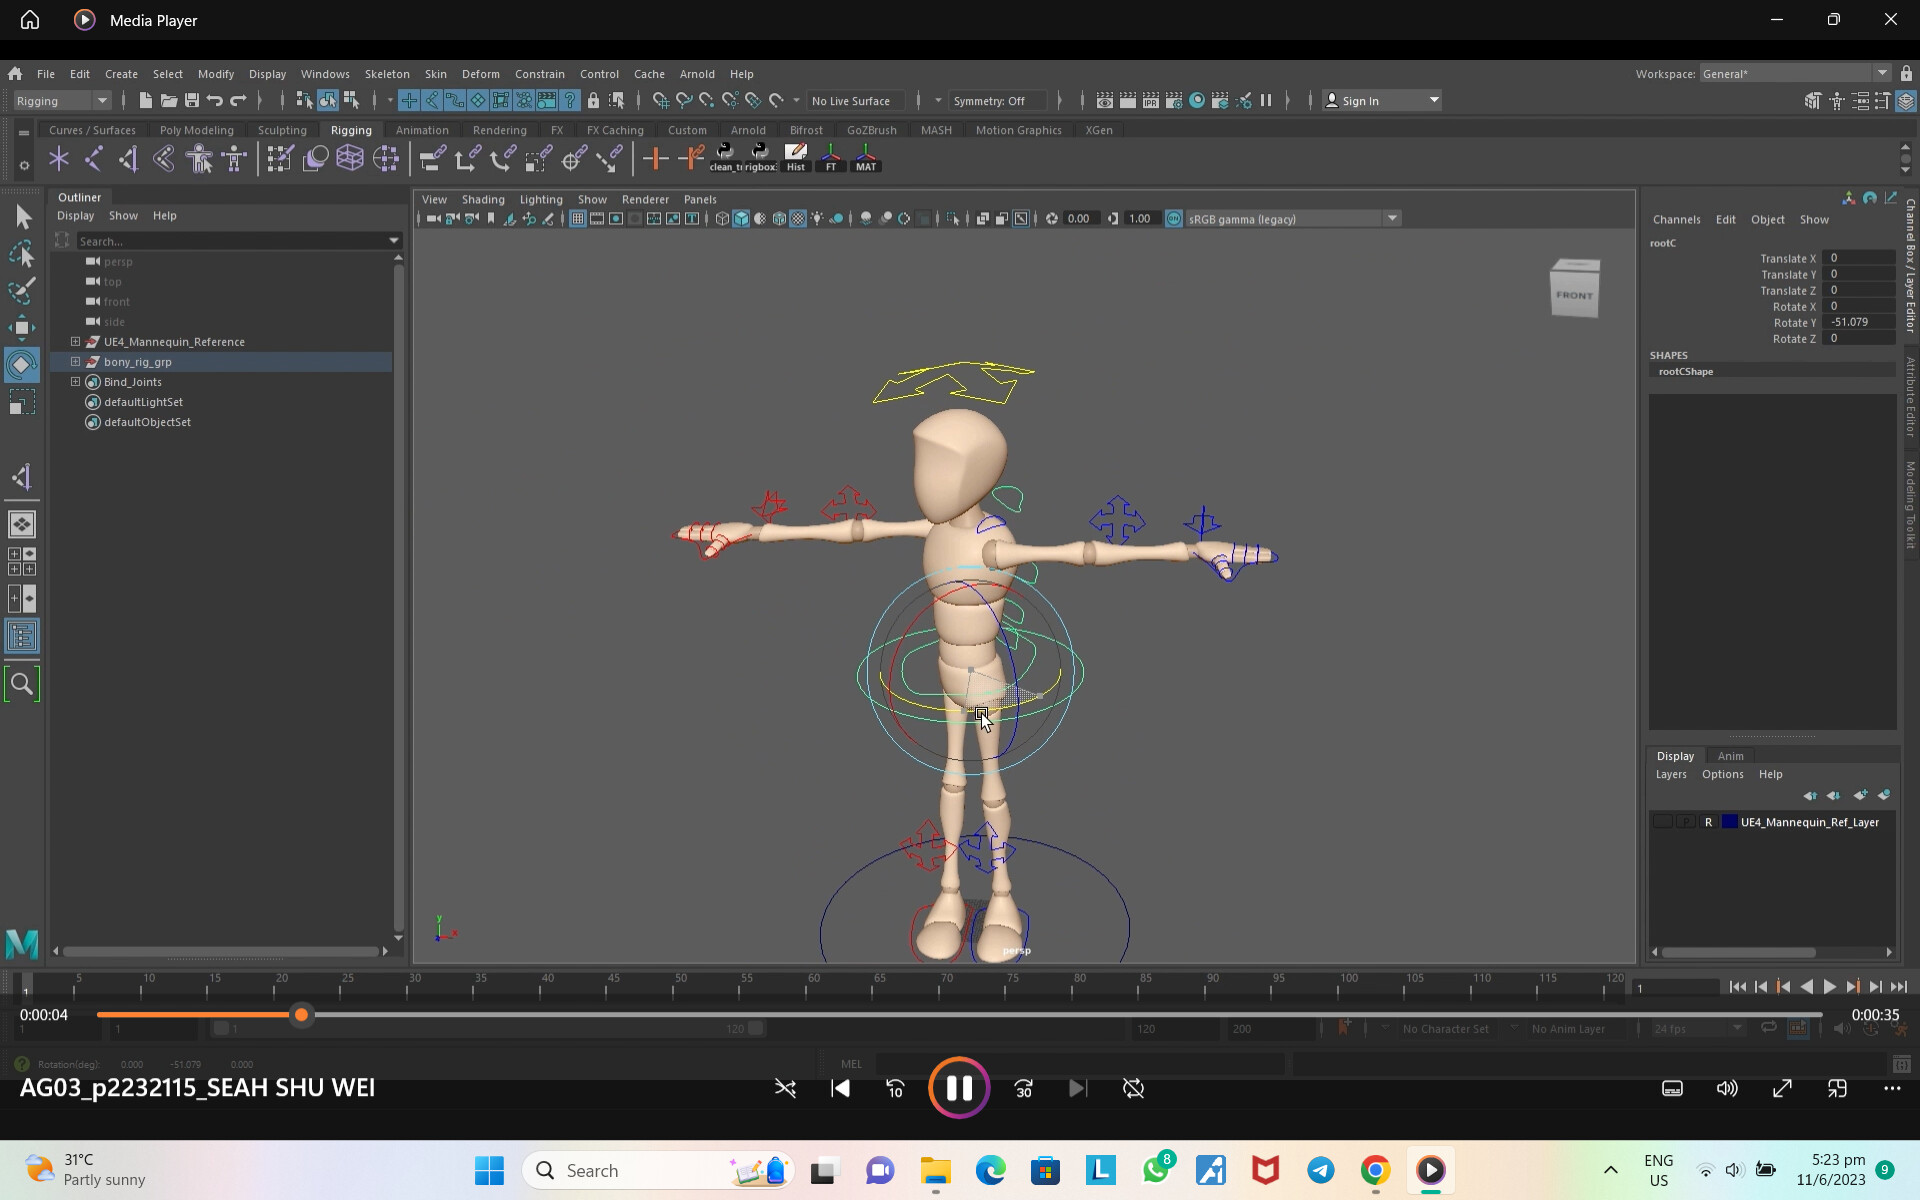Expand the Bind_Joints node in the Outliner
The height and width of the screenshot is (1200, 1920).
74,381
